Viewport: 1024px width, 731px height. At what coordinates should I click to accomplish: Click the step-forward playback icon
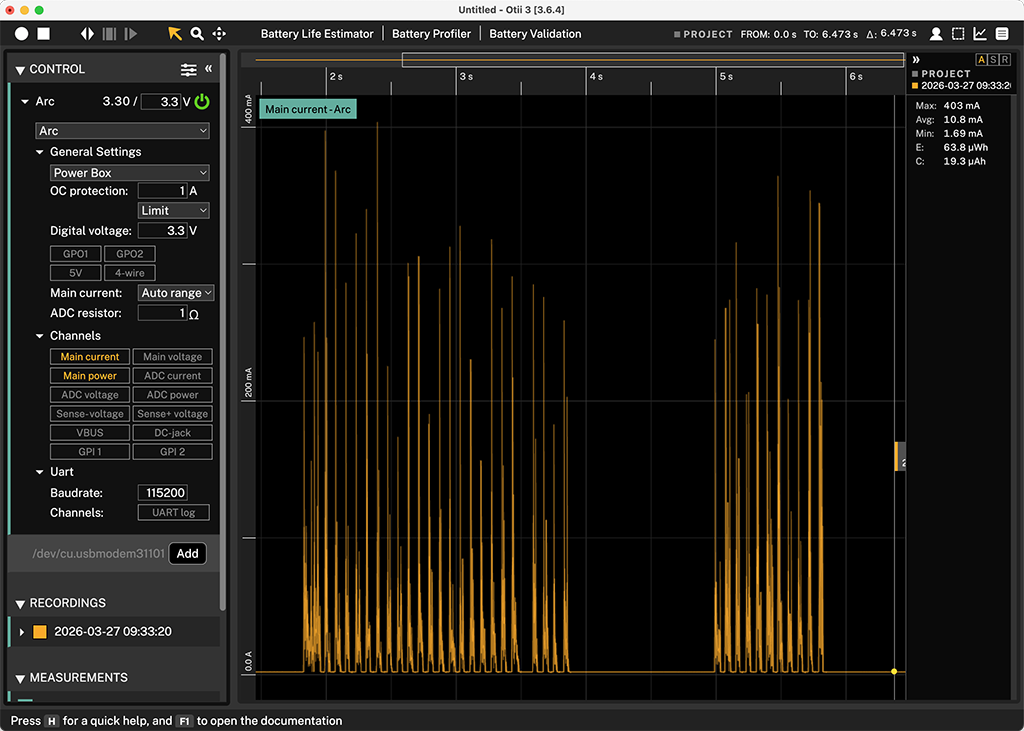coord(131,33)
